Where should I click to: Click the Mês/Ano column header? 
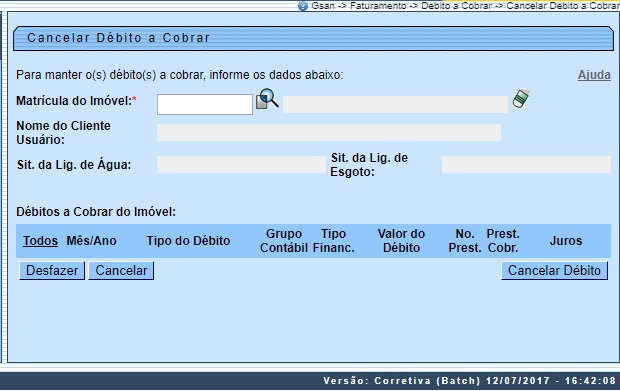pyautogui.click(x=91, y=240)
